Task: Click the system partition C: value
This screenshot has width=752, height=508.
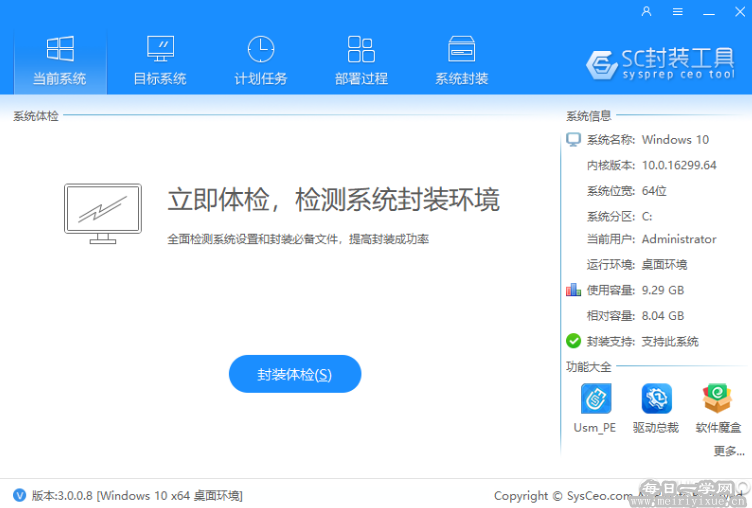Action: tap(647, 216)
